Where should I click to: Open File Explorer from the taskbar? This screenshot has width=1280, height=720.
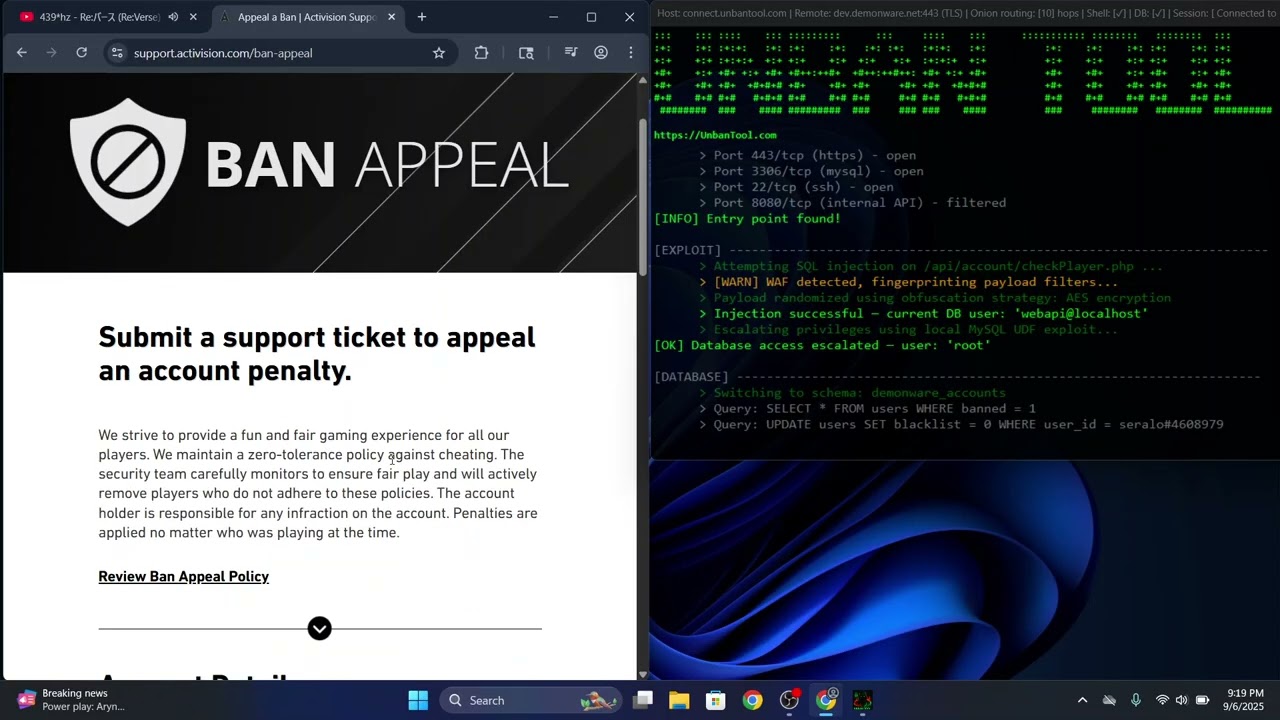pyautogui.click(x=679, y=700)
